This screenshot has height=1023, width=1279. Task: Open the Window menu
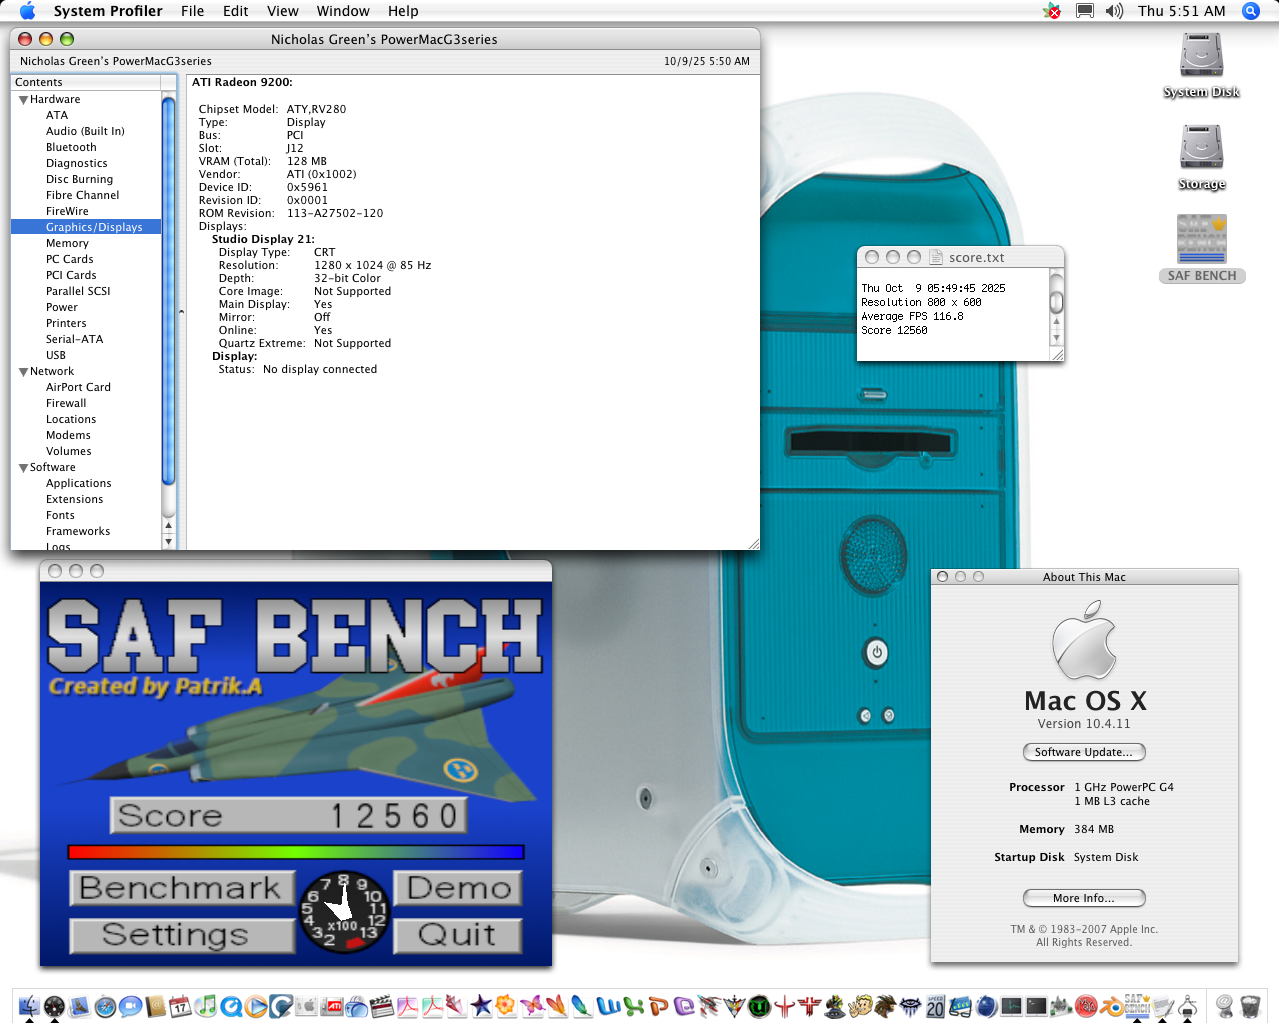click(x=343, y=11)
